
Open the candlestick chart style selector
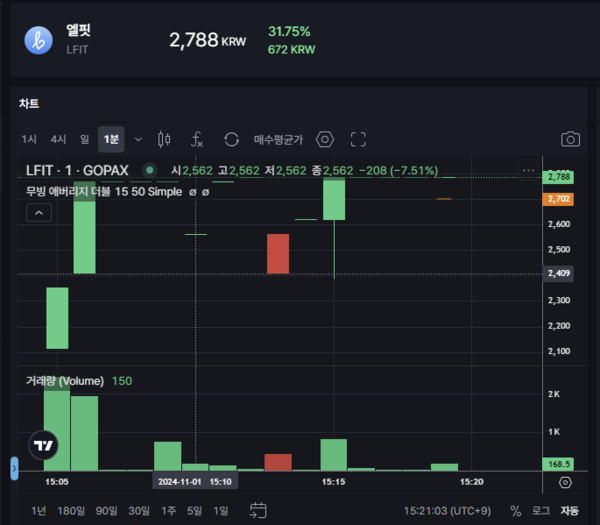point(165,140)
